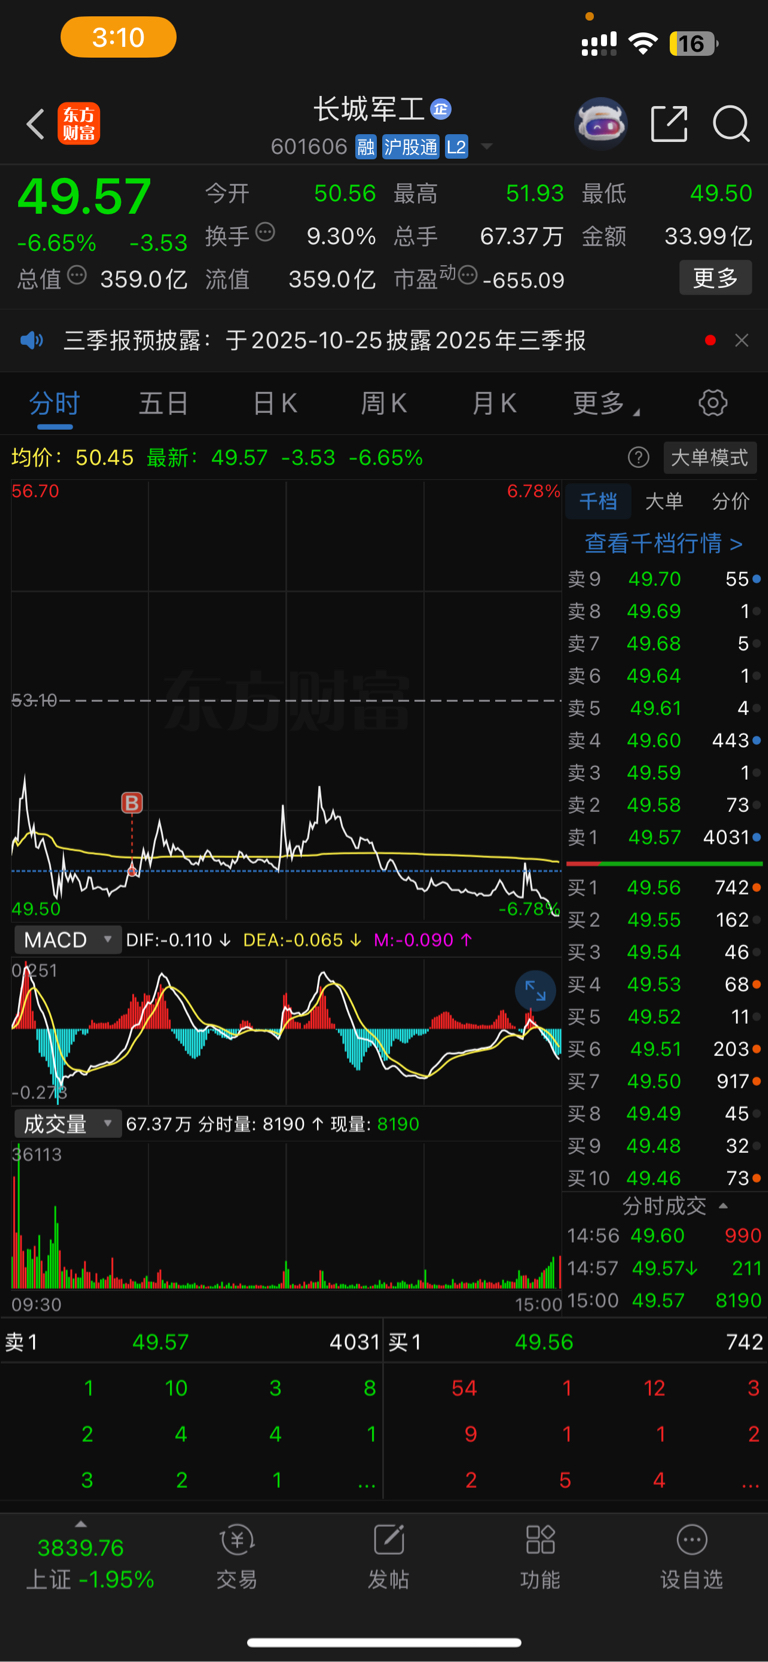768x1662 pixels.
Task: Tap the red B buy marker
Action: 132,803
